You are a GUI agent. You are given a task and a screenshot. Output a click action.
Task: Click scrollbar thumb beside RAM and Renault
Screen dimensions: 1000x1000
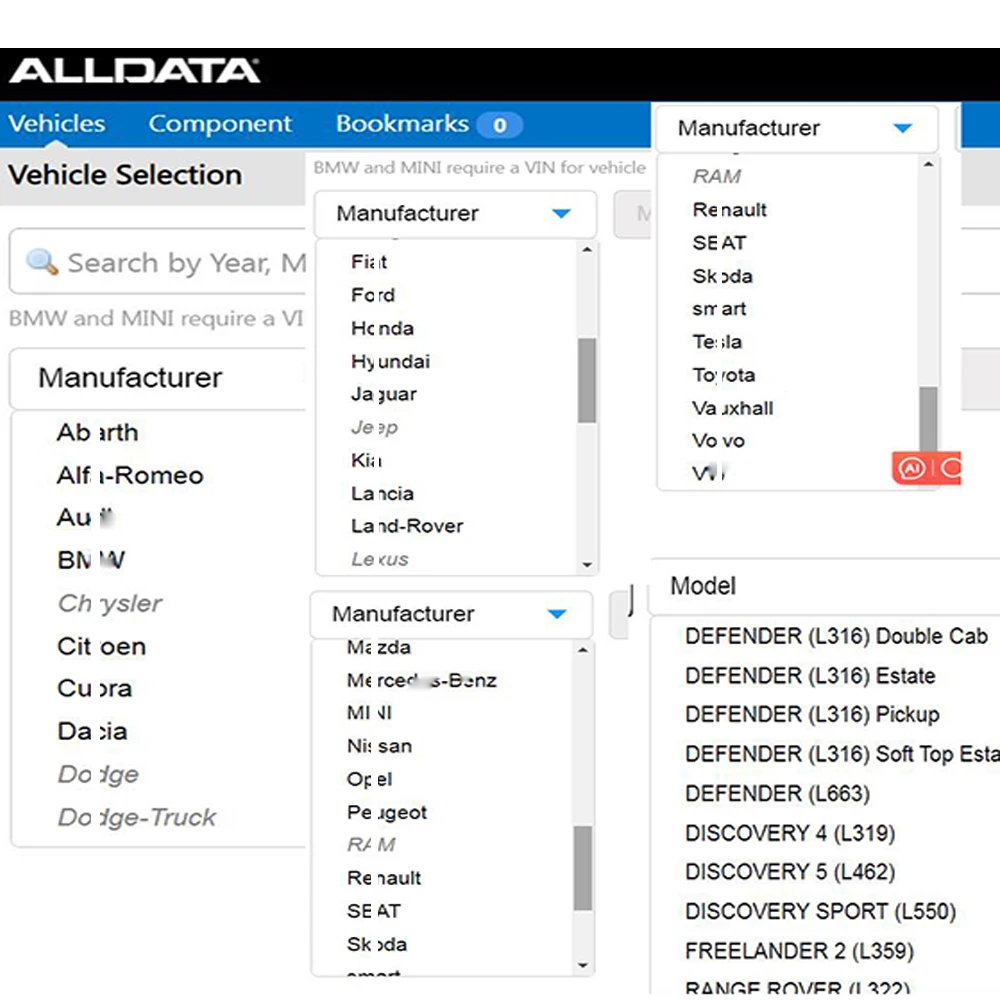click(582, 868)
